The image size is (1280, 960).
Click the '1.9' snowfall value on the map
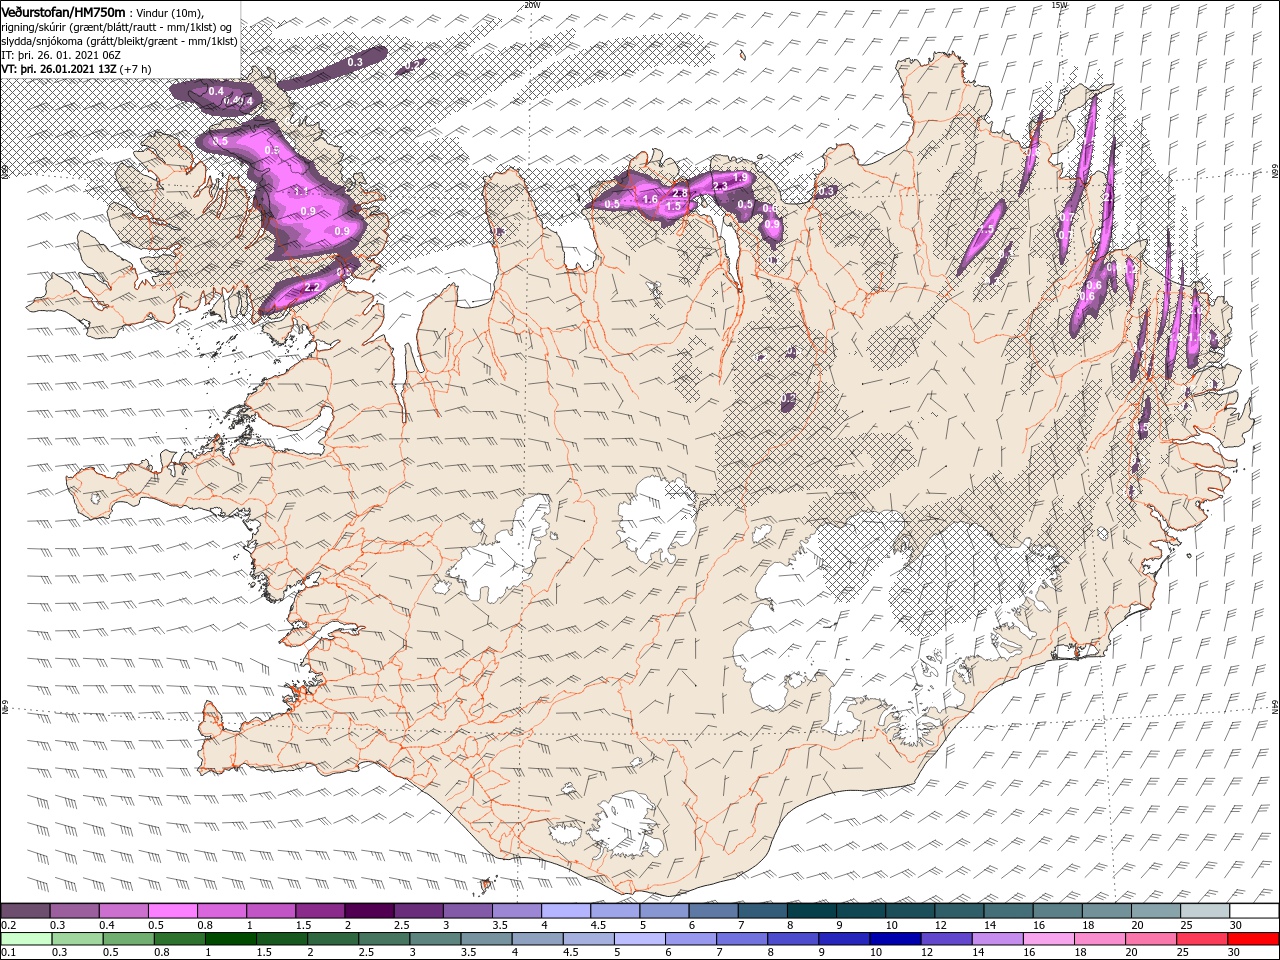point(741,178)
